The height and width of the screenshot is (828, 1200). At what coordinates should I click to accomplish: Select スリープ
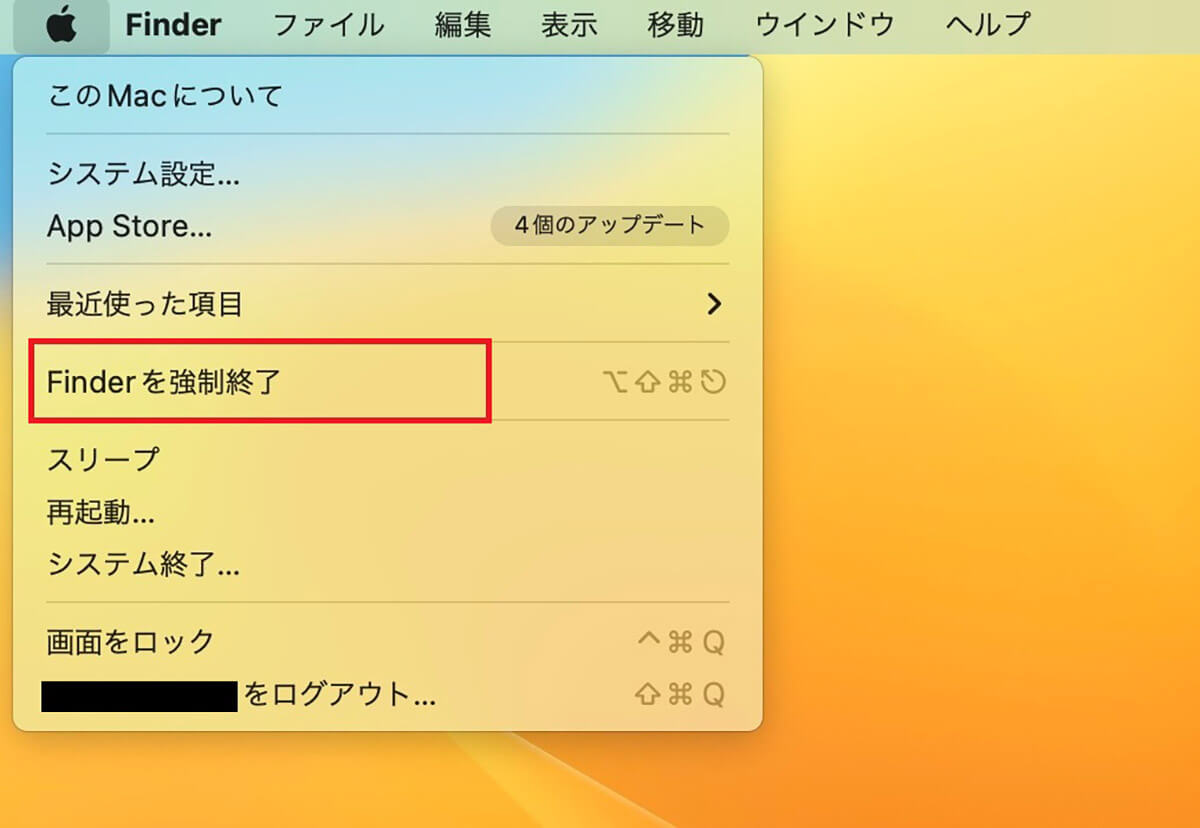point(388,460)
